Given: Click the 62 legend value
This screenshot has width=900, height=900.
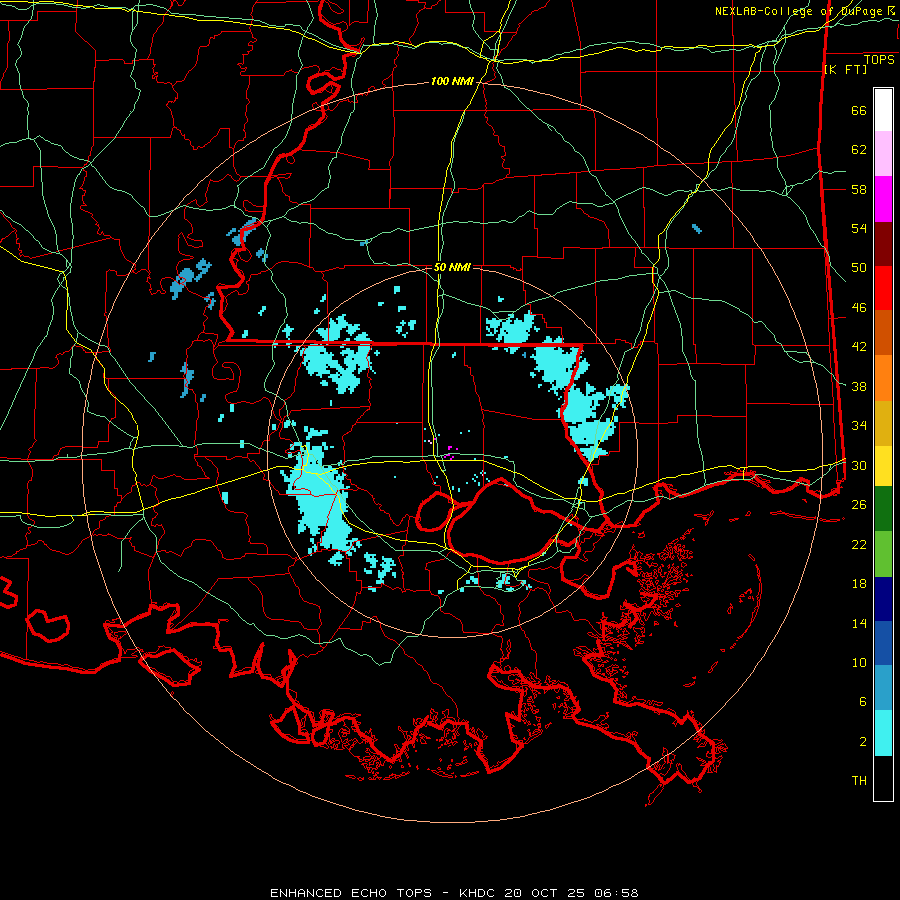Looking at the screenshot, I should (859, 150).
